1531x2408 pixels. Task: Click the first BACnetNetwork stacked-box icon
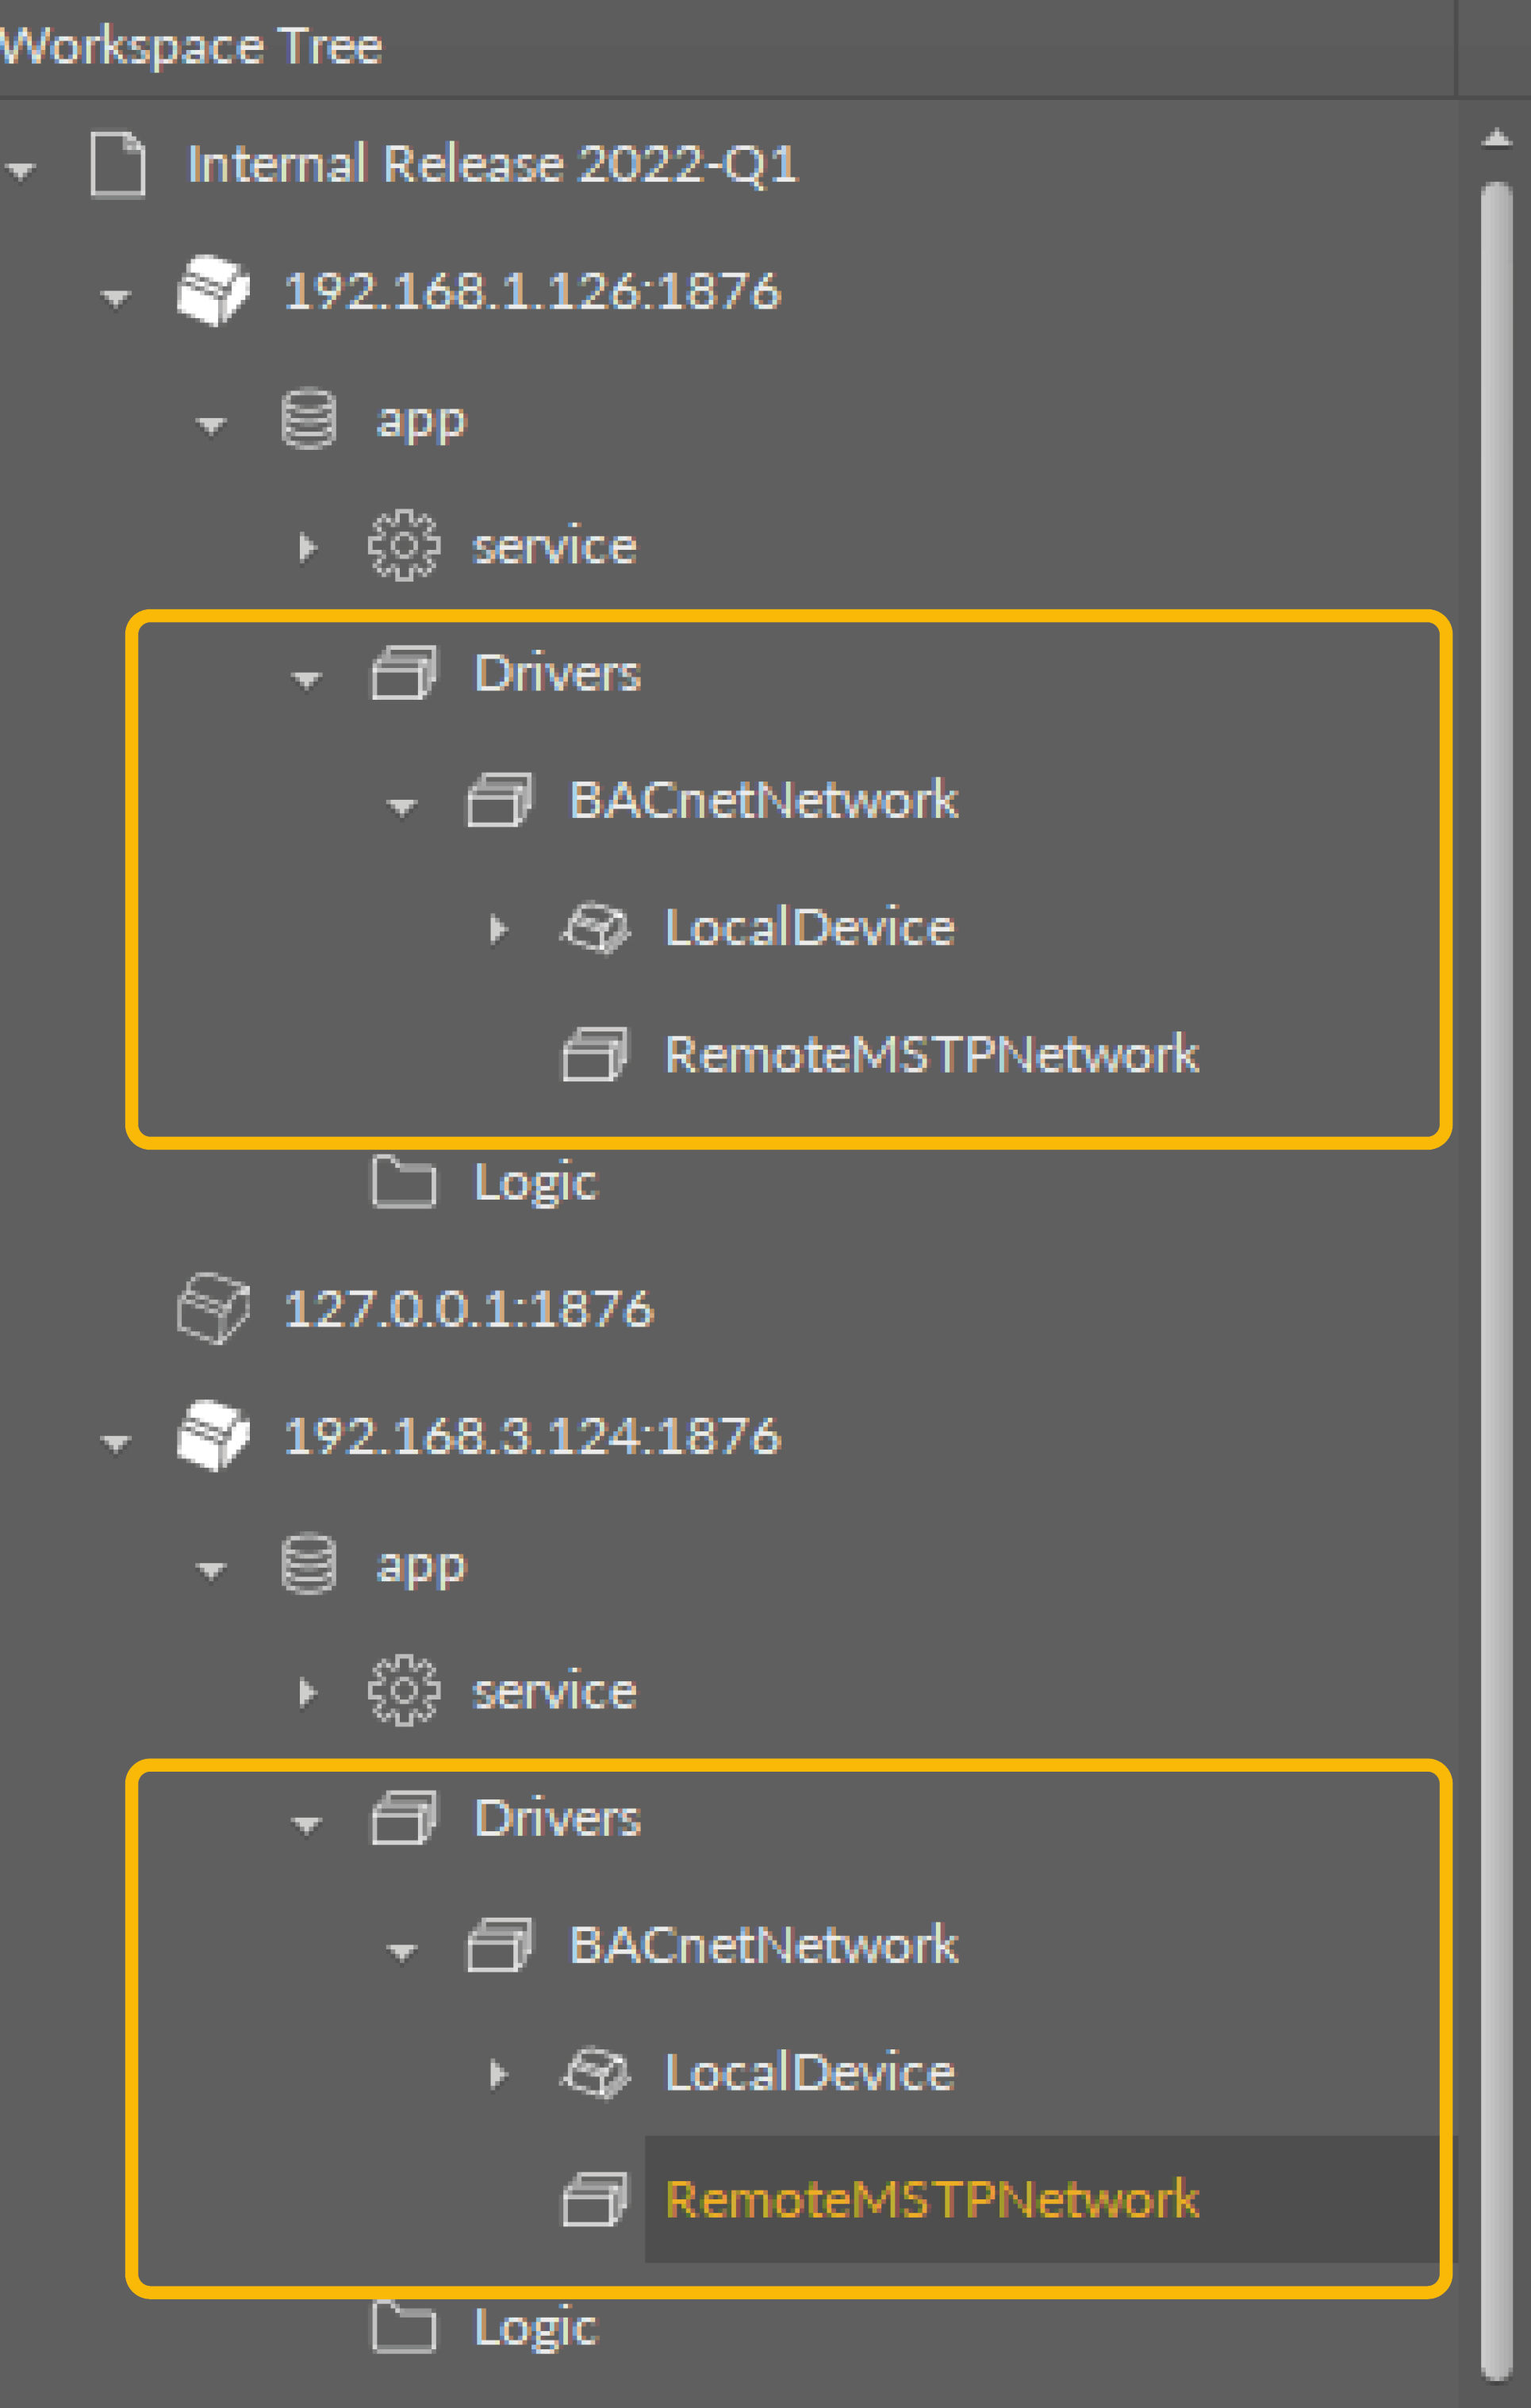(x=499, y=800)
